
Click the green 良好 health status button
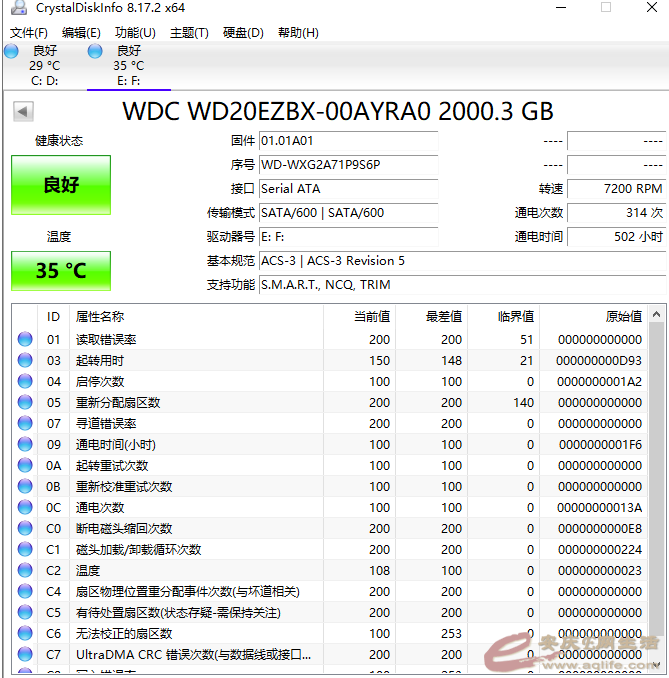pyautogui.click(x=61, y=185)
